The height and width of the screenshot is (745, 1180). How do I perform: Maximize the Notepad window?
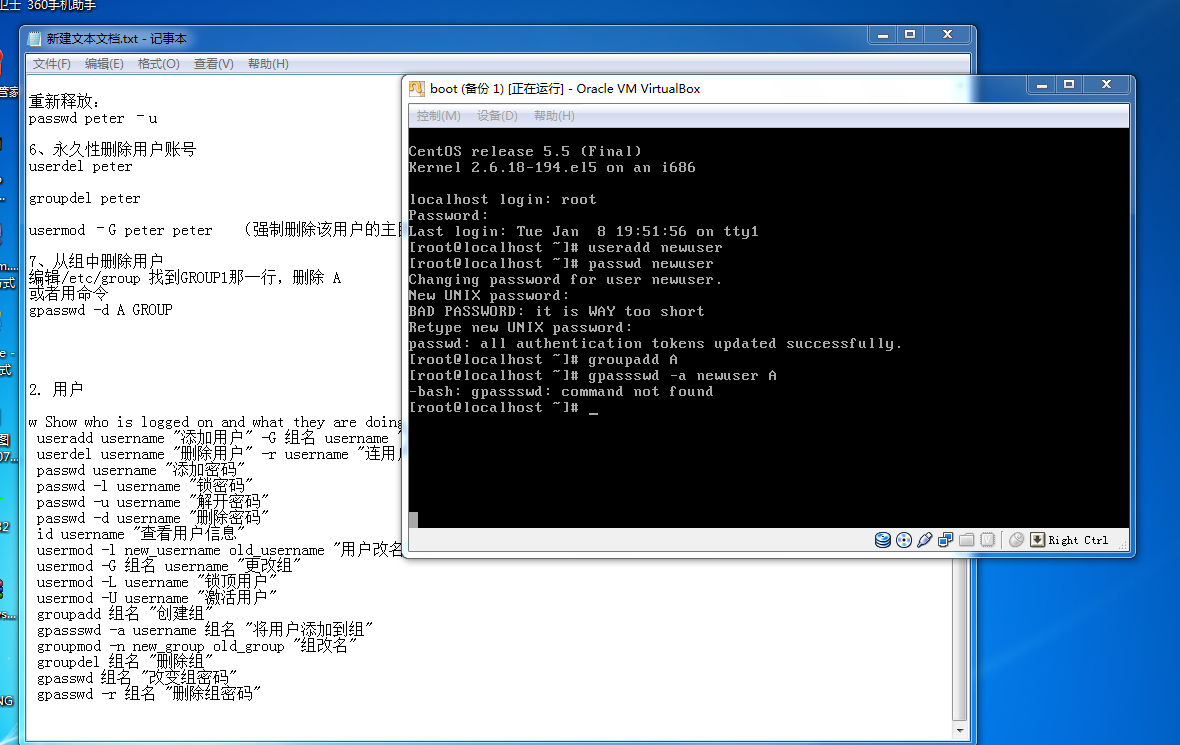[x=910, y=35]
